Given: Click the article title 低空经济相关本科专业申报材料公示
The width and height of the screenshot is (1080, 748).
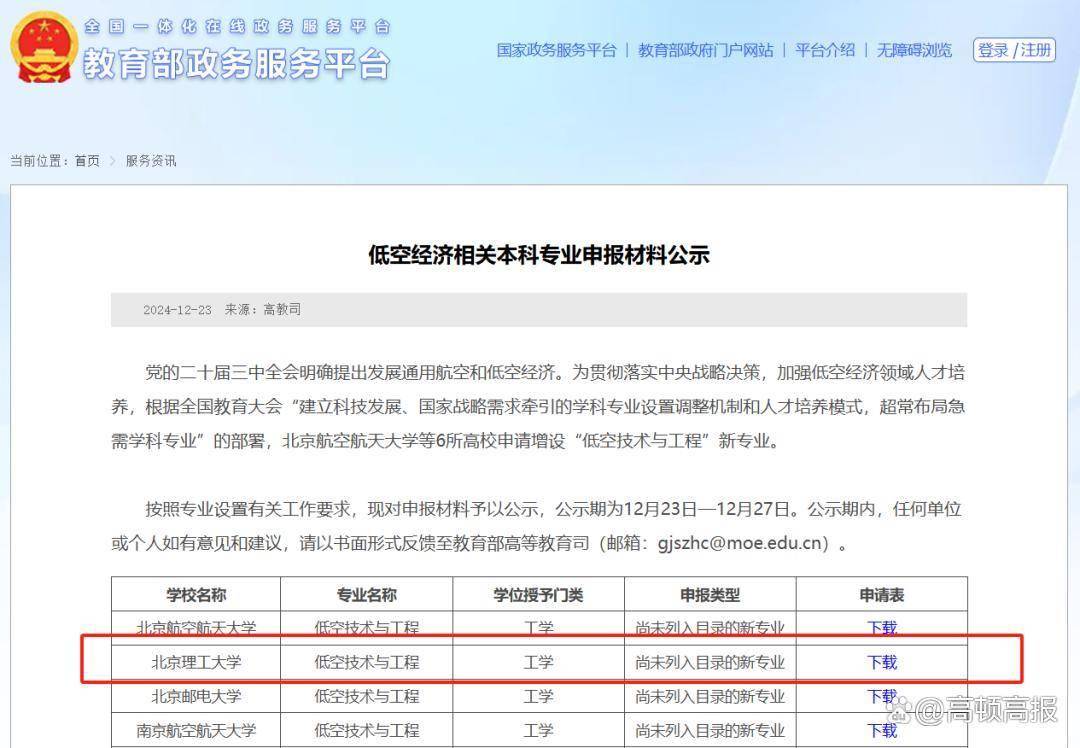Looking at the screenshot, I should click(539, 255).
